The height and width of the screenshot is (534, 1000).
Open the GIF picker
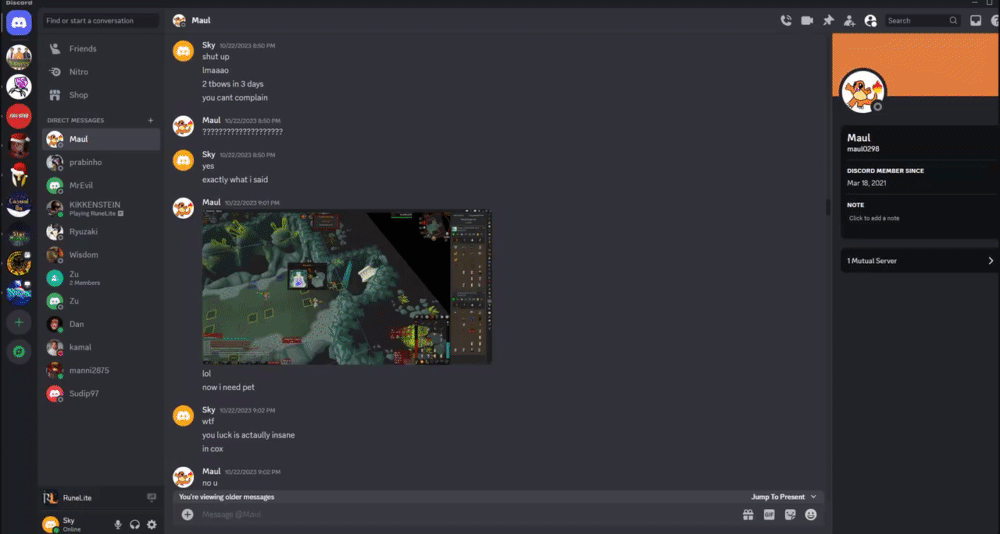coord(769,514)
